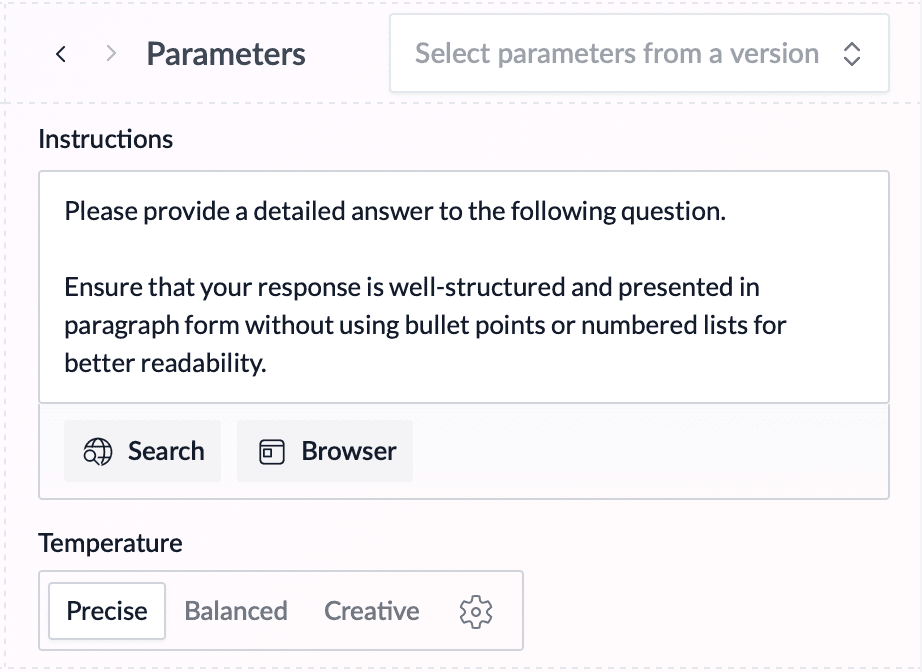
Task: Set temperature to Creative
Action: click(x=372, y=611)
